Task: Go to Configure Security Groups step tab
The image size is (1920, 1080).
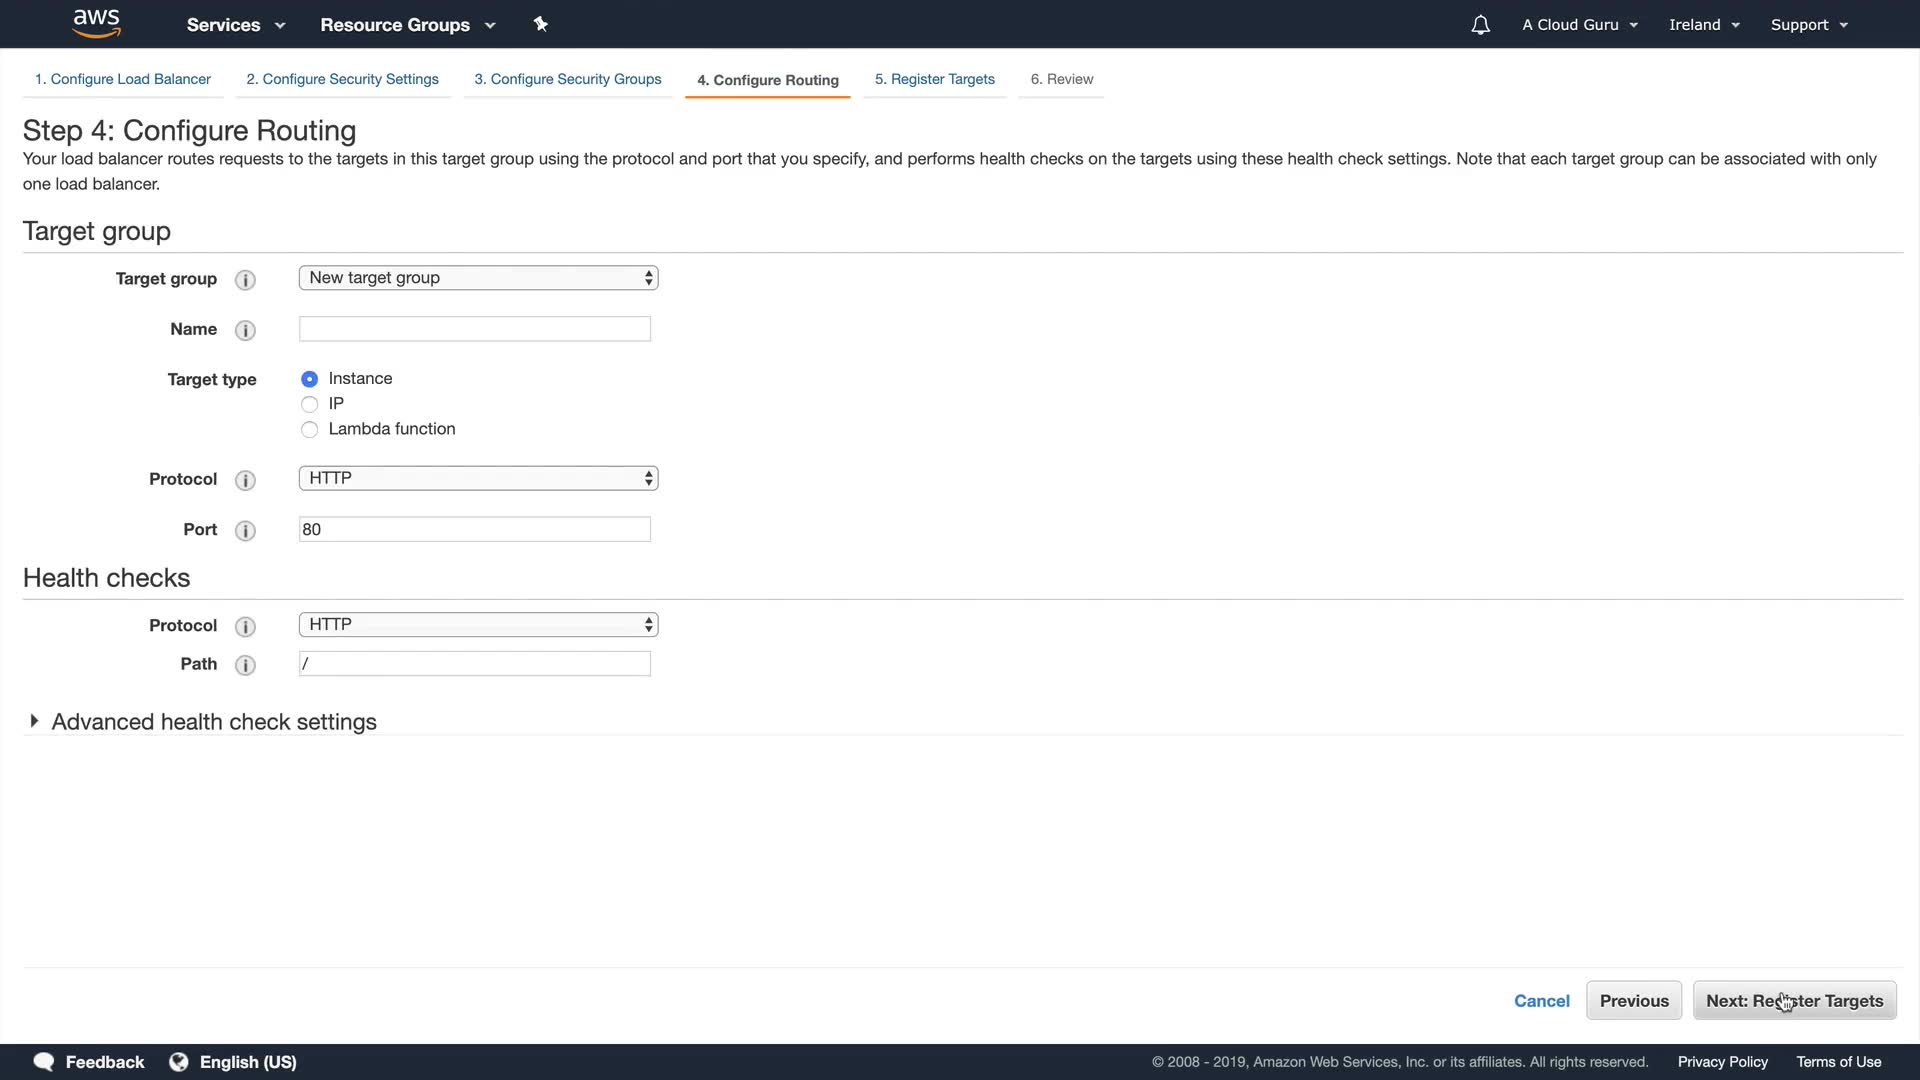Action: click(x=567, y=79)
